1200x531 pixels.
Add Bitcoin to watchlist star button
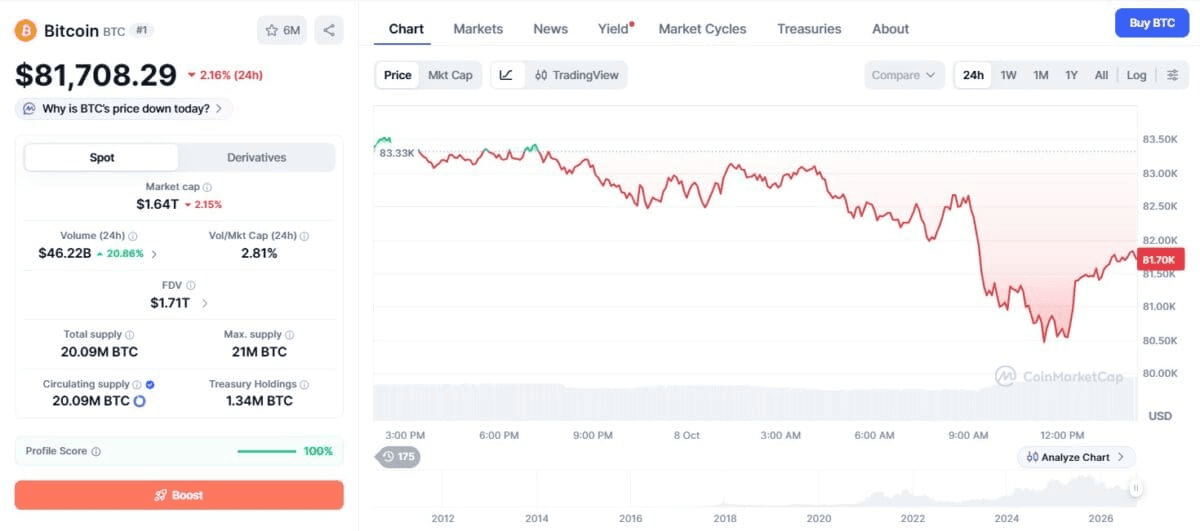pos(282,30)
